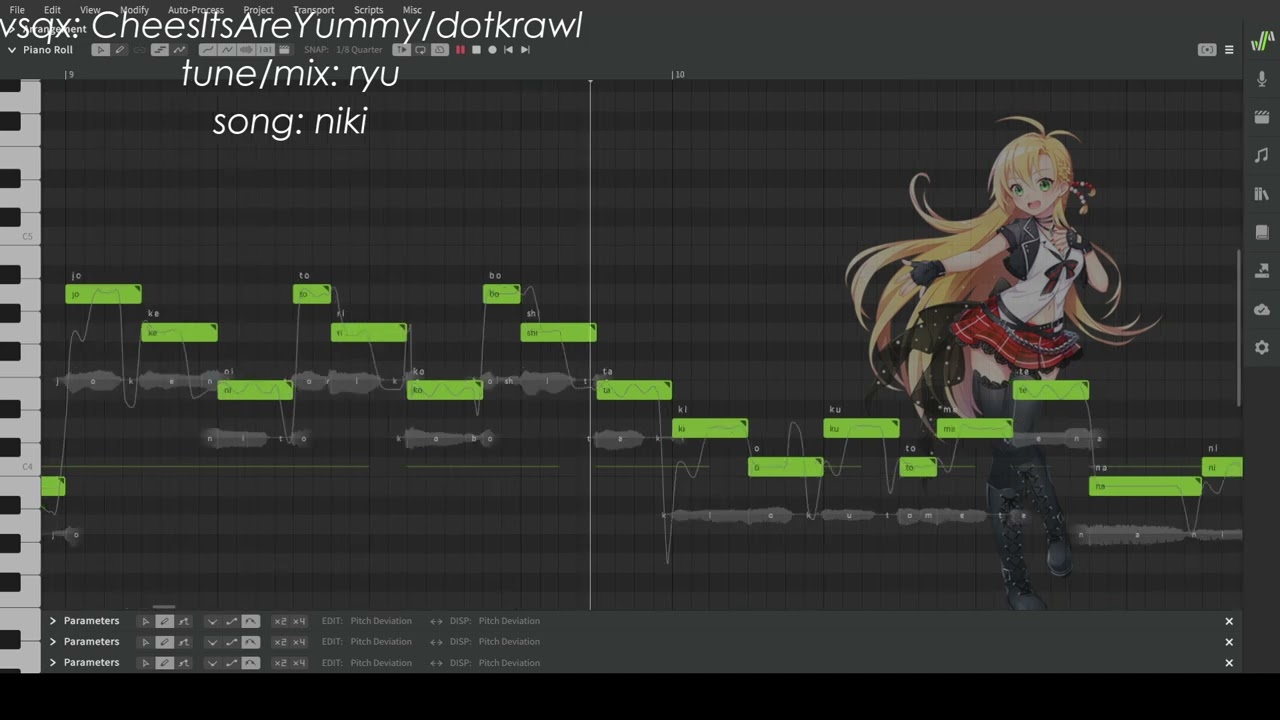Click the pause playback button
Screen dimensions: 1280x720
click(x=460, y=50)
